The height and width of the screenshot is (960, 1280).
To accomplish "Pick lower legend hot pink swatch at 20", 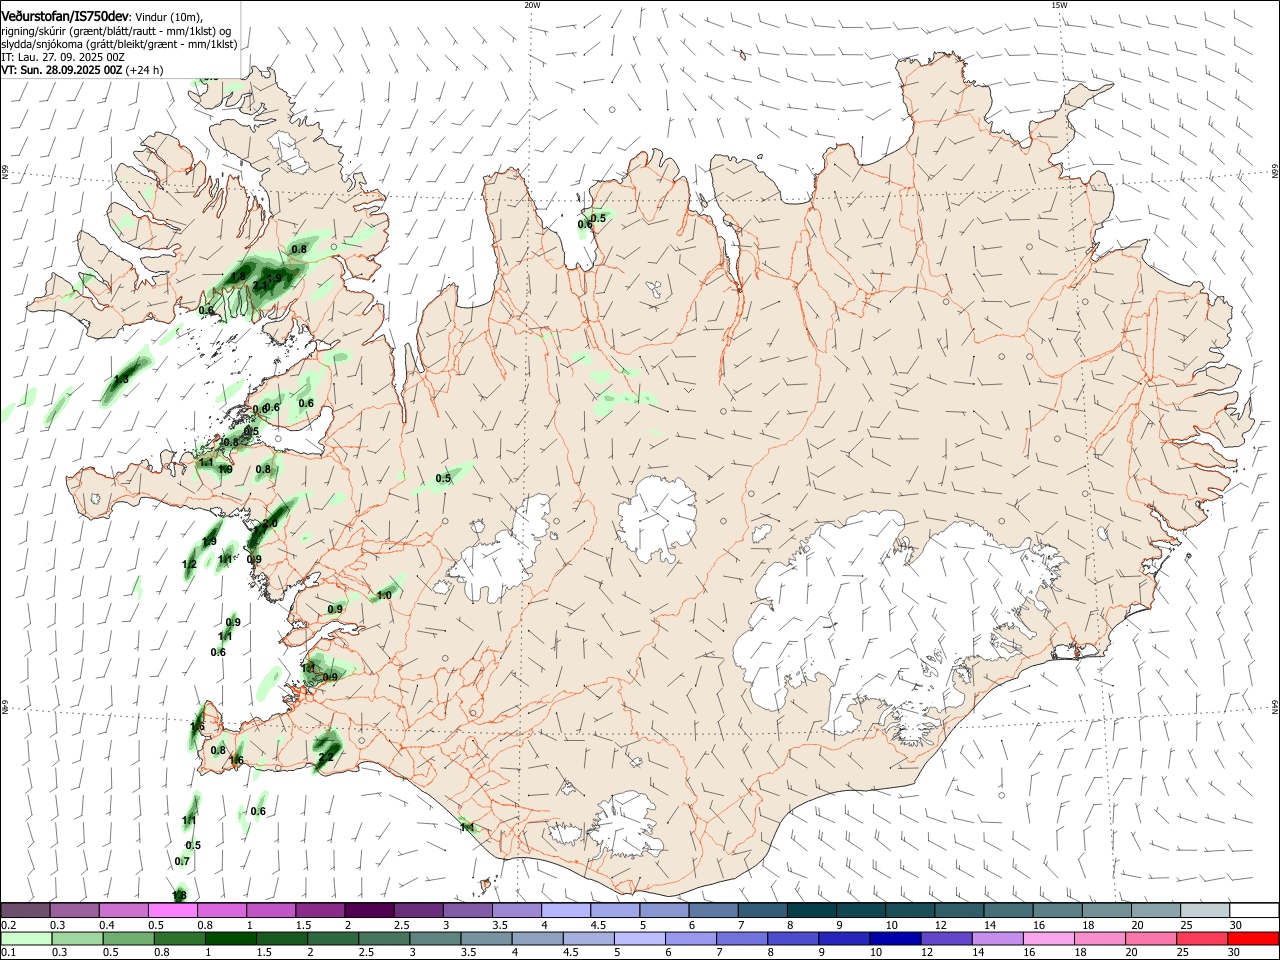I will click(1149, 938).
